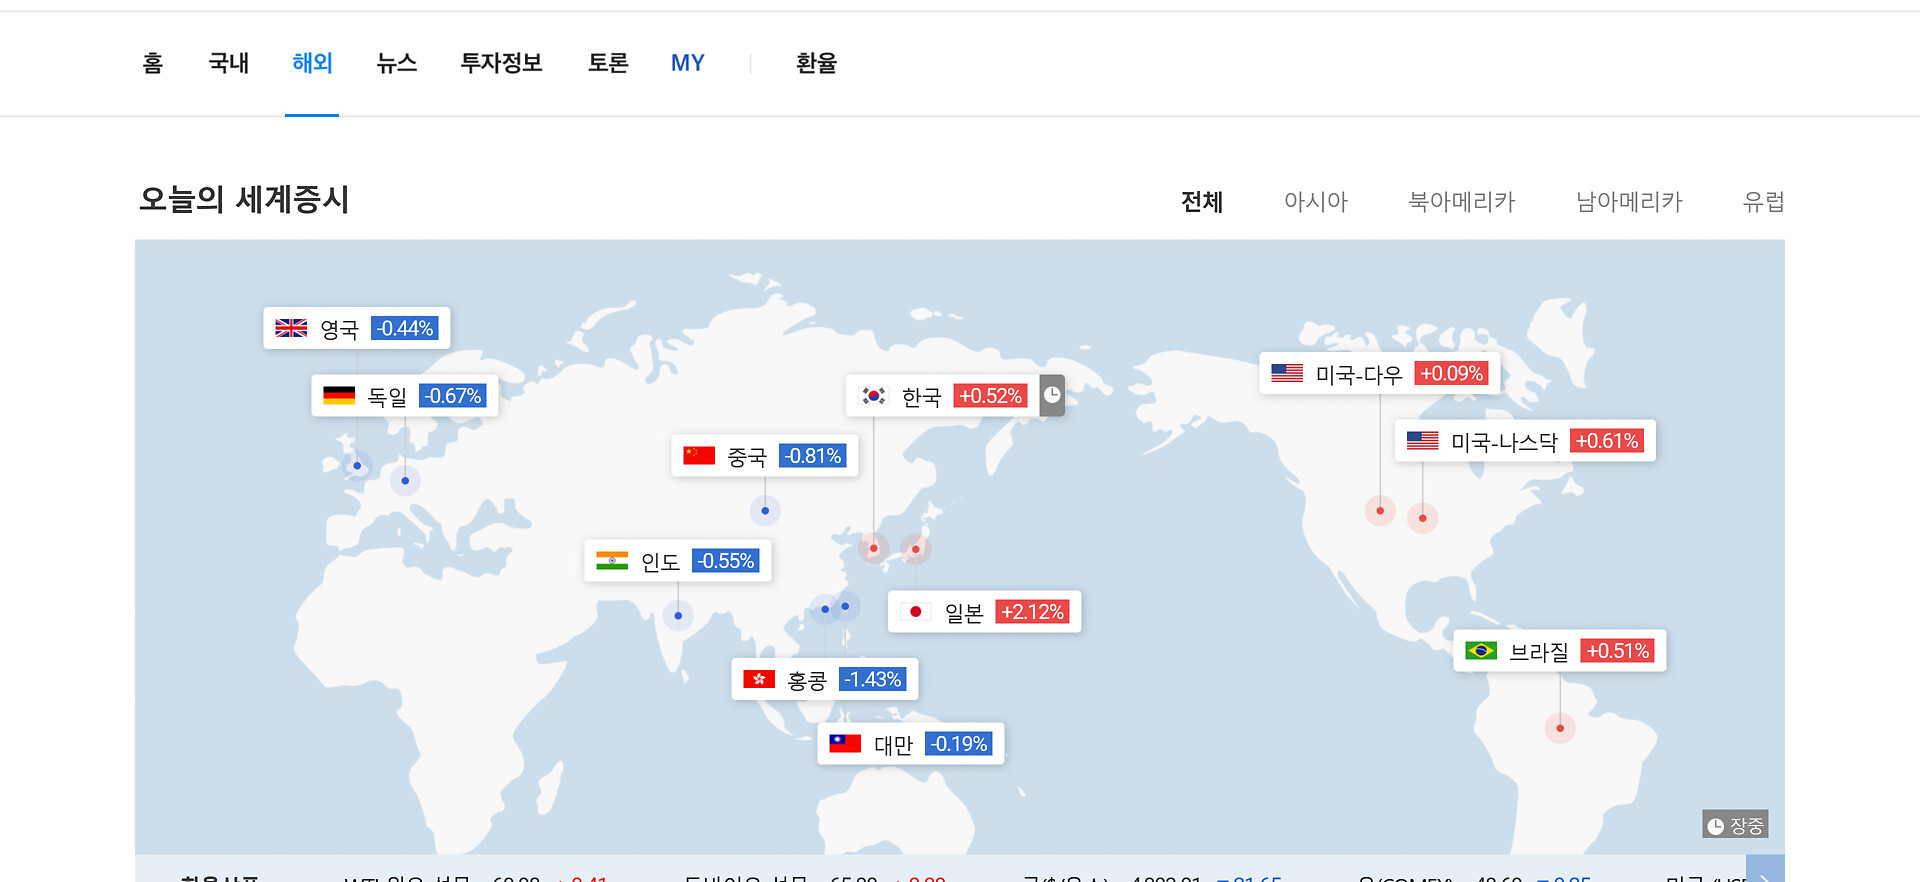Click the US flag beside 미국-나스닥
1920x882 pixels.
click(1423, 440)
